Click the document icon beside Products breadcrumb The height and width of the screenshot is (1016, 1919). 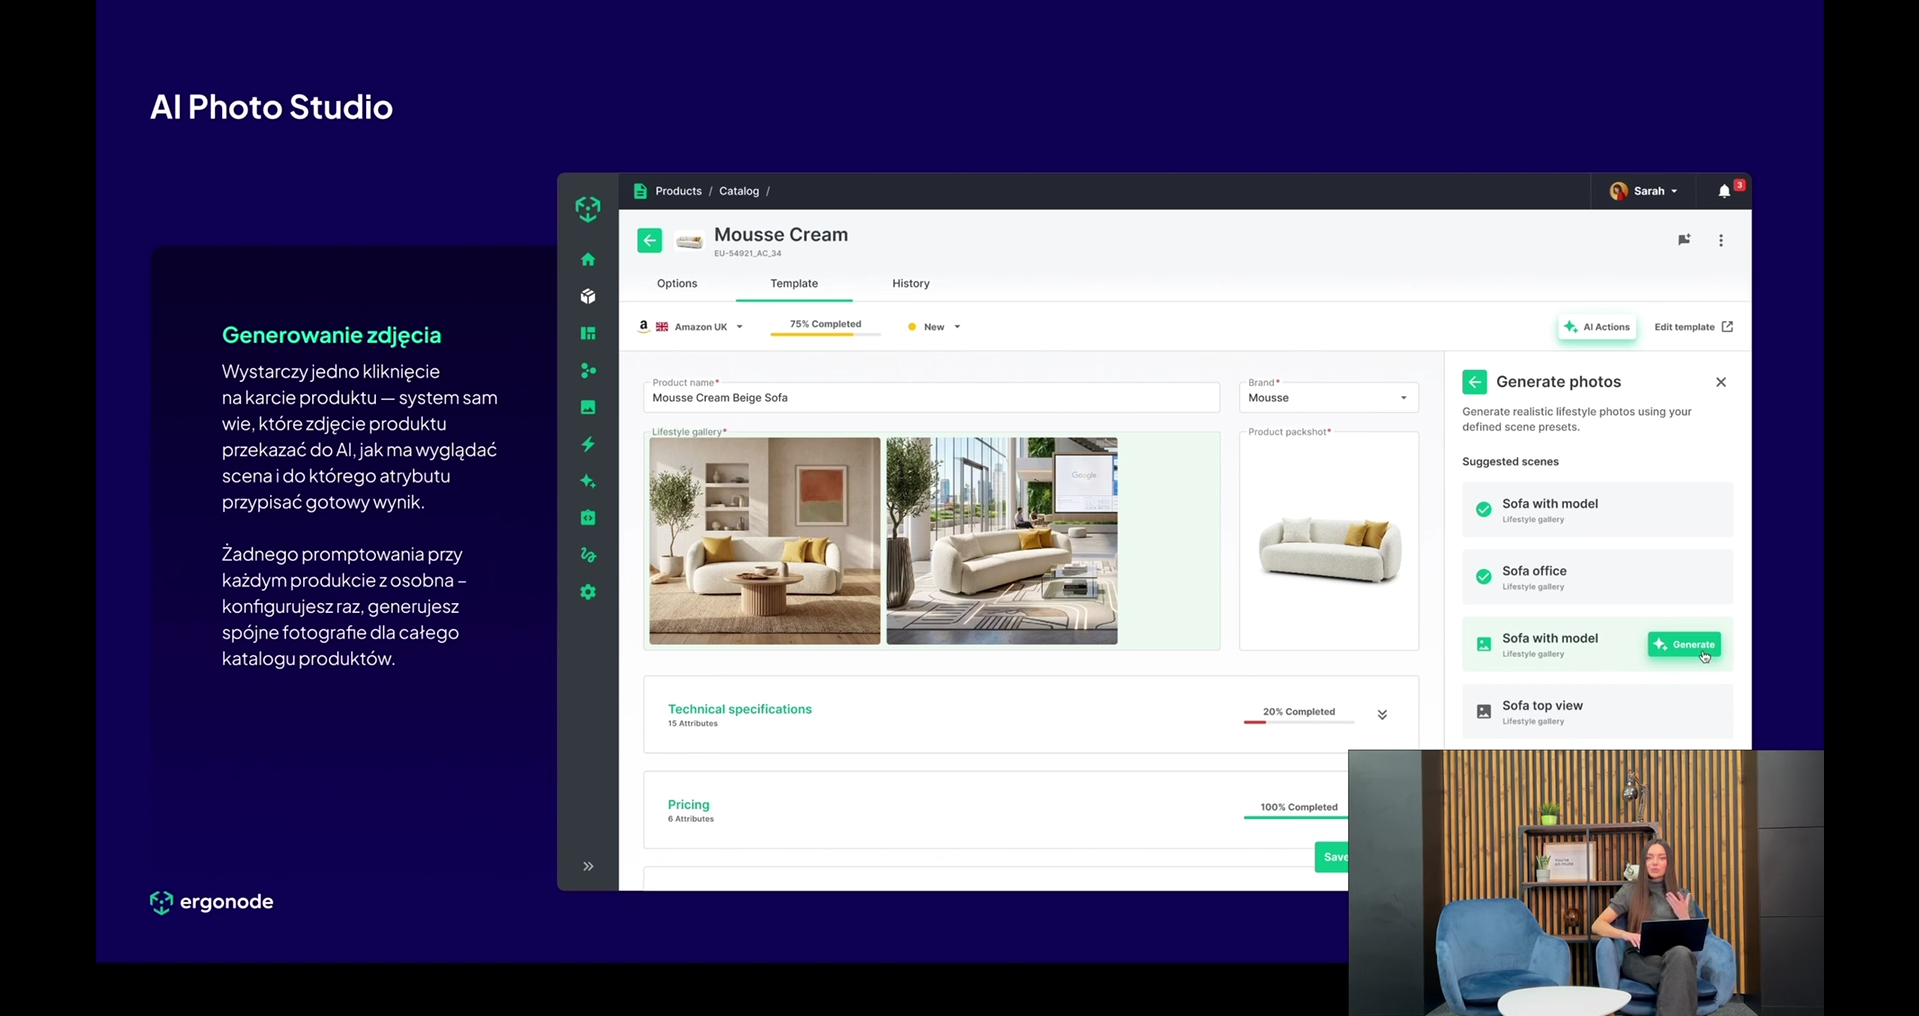point(640,191)
